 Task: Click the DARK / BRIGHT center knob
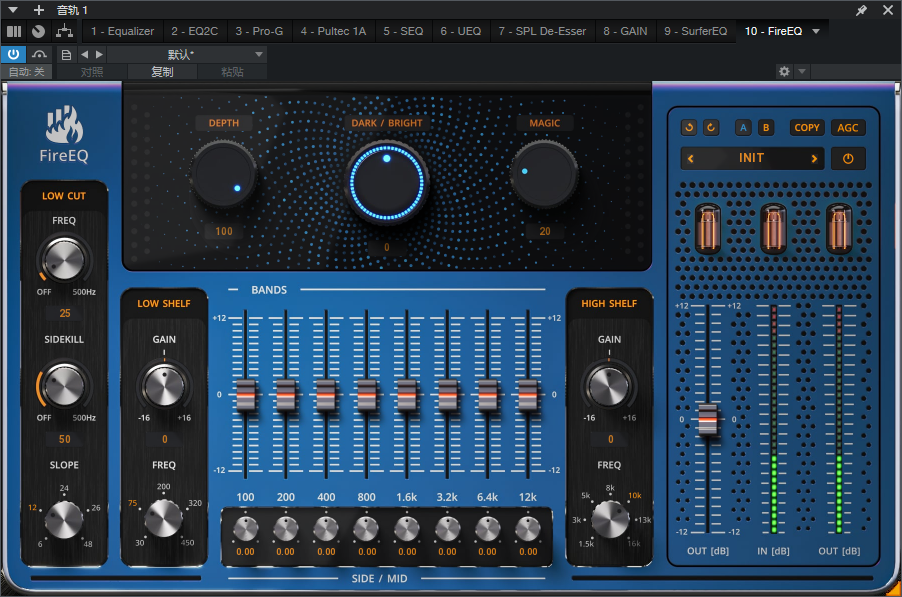[x=387, y=183]
